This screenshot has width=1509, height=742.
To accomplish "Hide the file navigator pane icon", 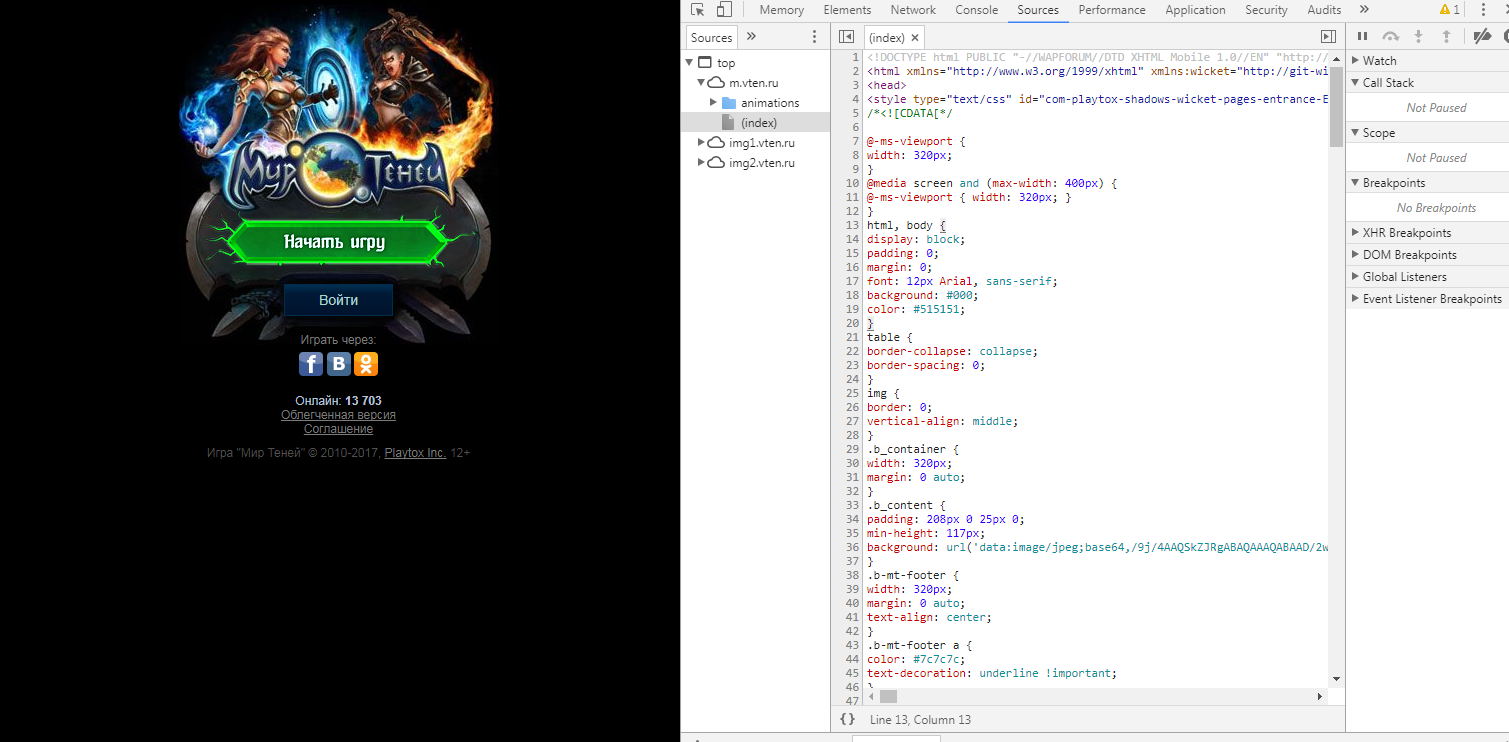I will (846, 37).
